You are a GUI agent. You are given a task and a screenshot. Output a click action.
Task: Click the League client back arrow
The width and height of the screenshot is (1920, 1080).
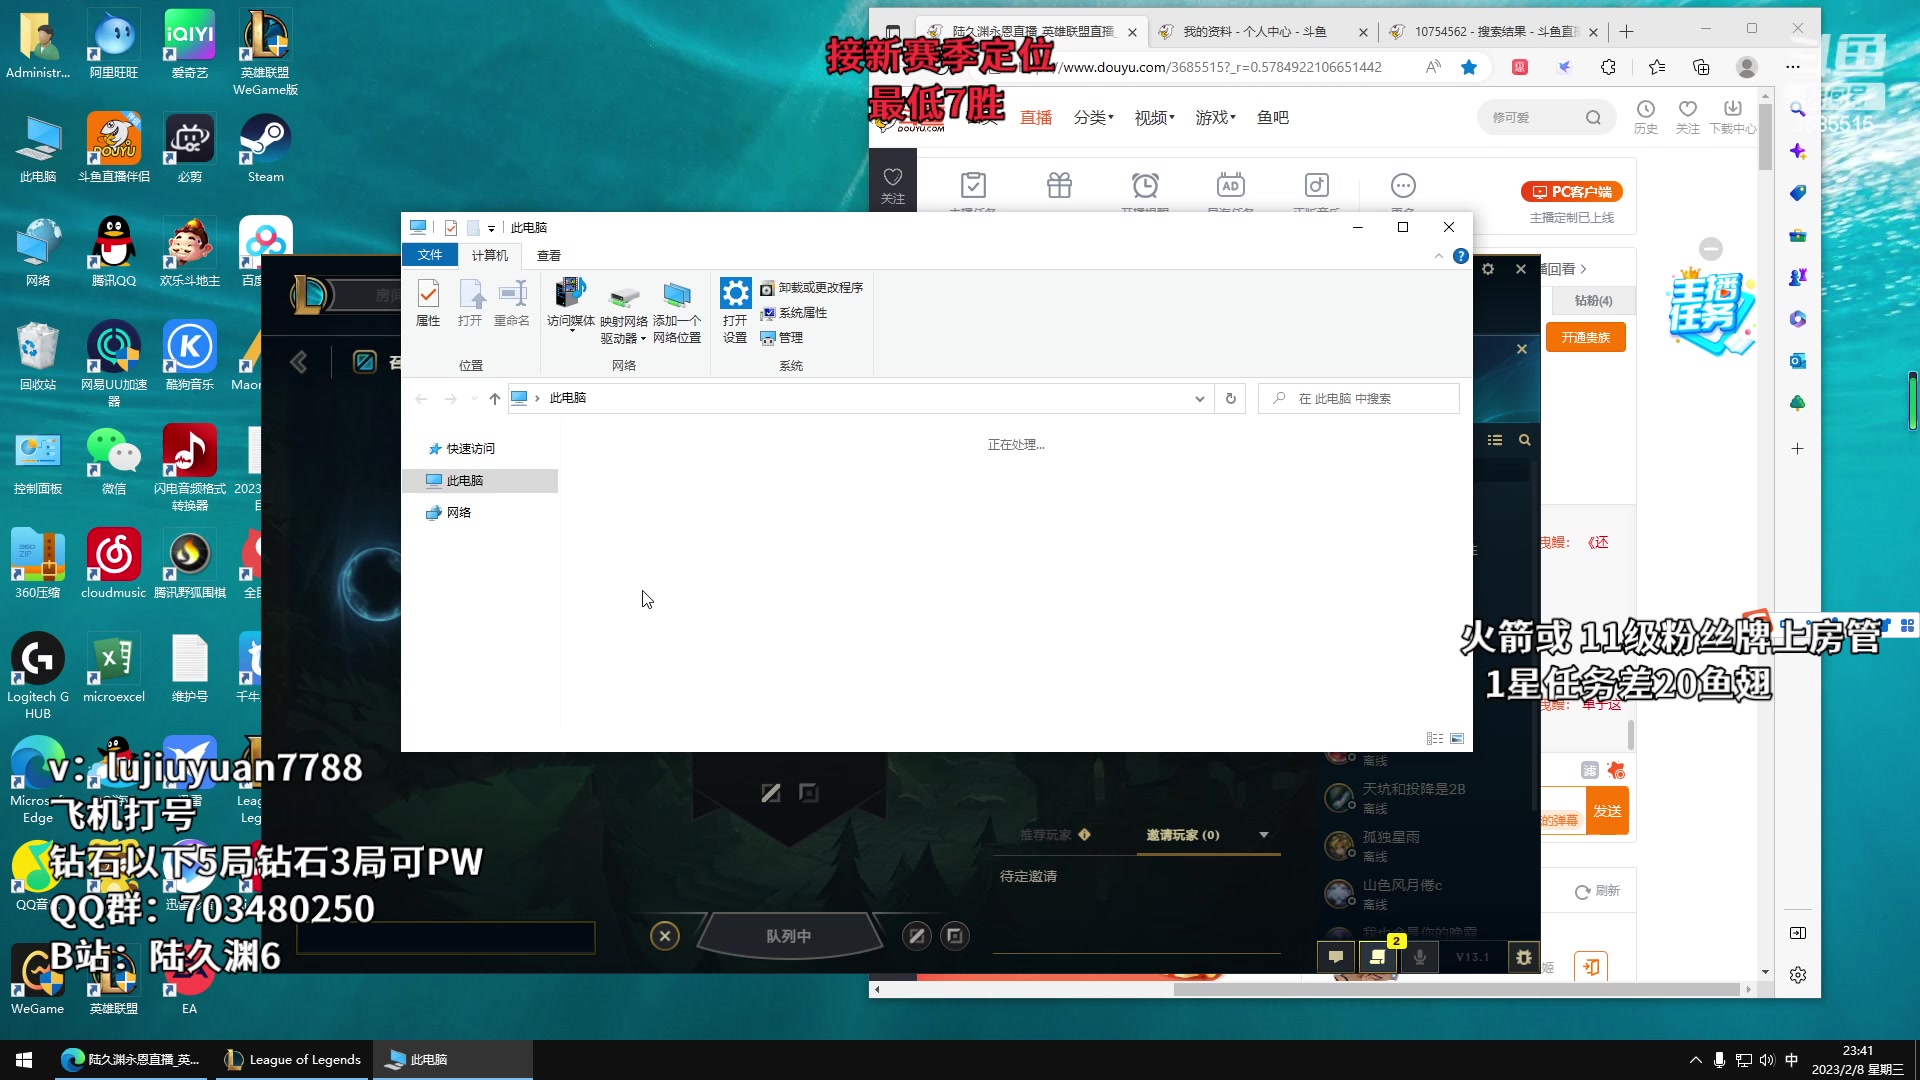pyautogui.click(x=299, y=362)
